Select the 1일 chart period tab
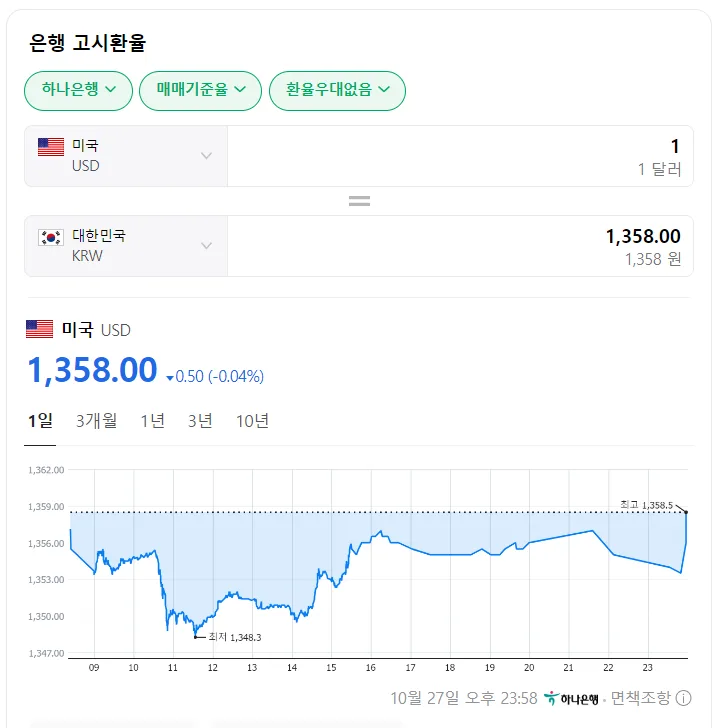Viewport: 717px width, 728px height. 40,421
